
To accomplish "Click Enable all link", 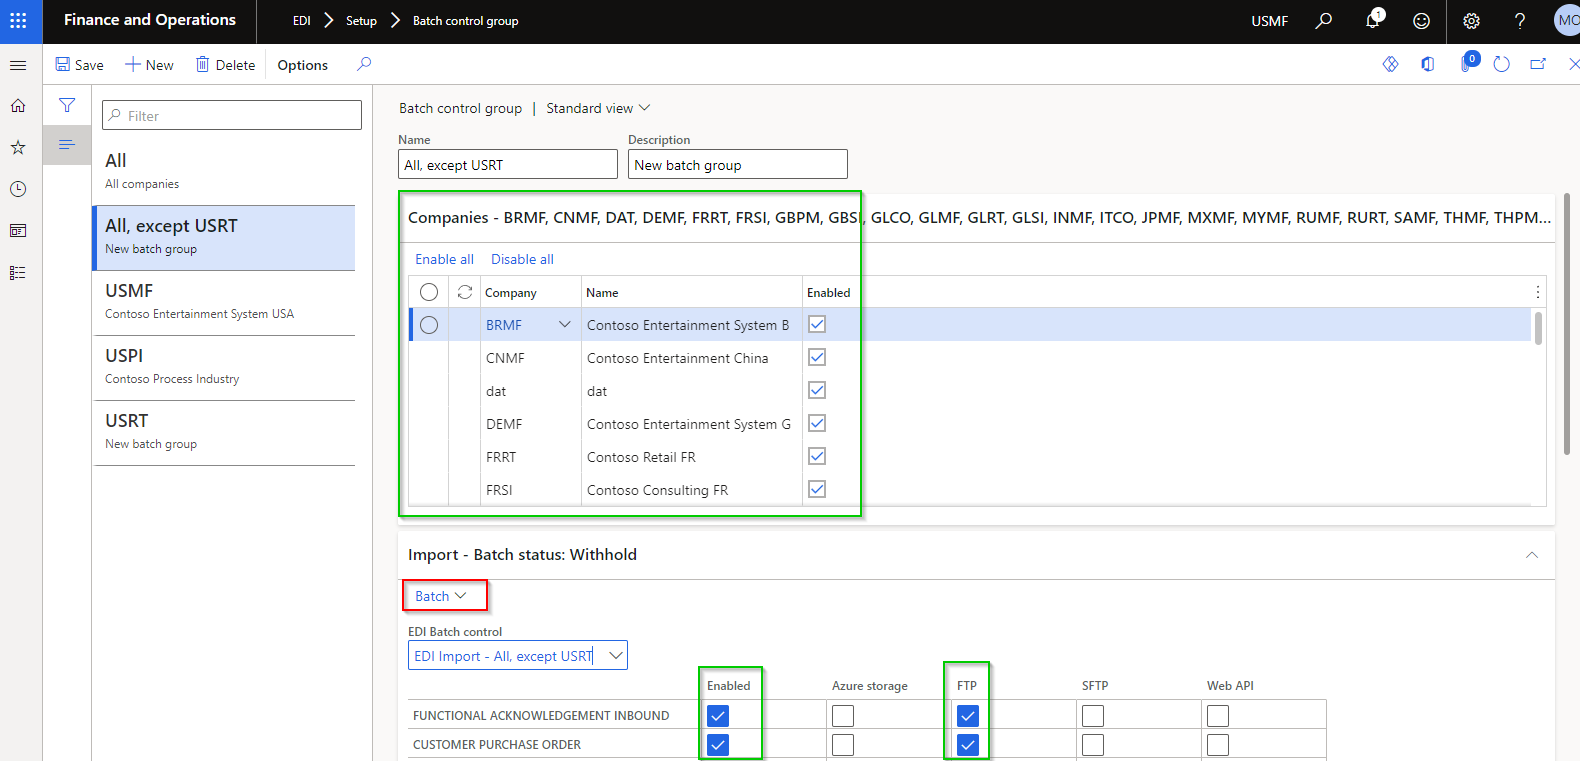I will point(445,259).
